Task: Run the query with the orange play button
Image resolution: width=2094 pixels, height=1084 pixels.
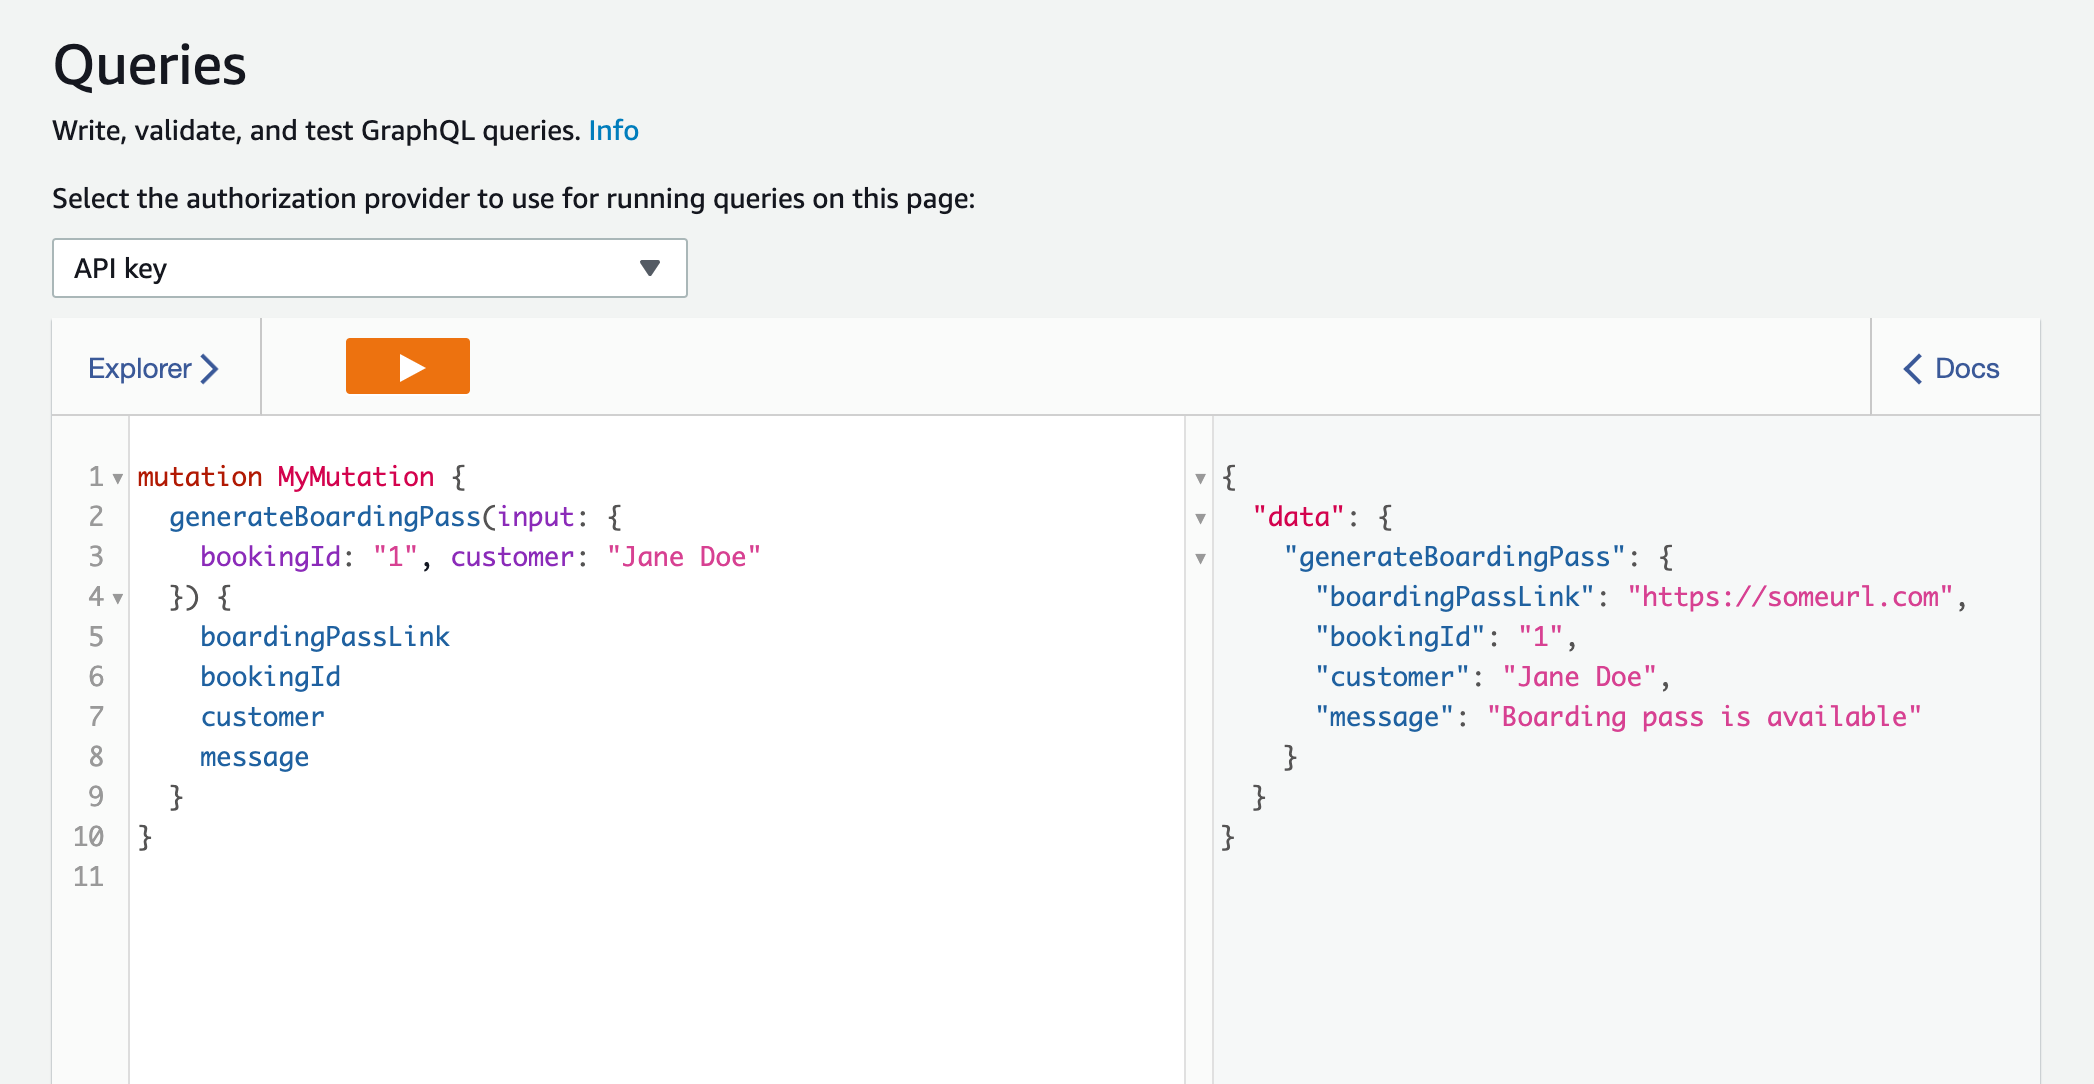Action: [407, 367]
